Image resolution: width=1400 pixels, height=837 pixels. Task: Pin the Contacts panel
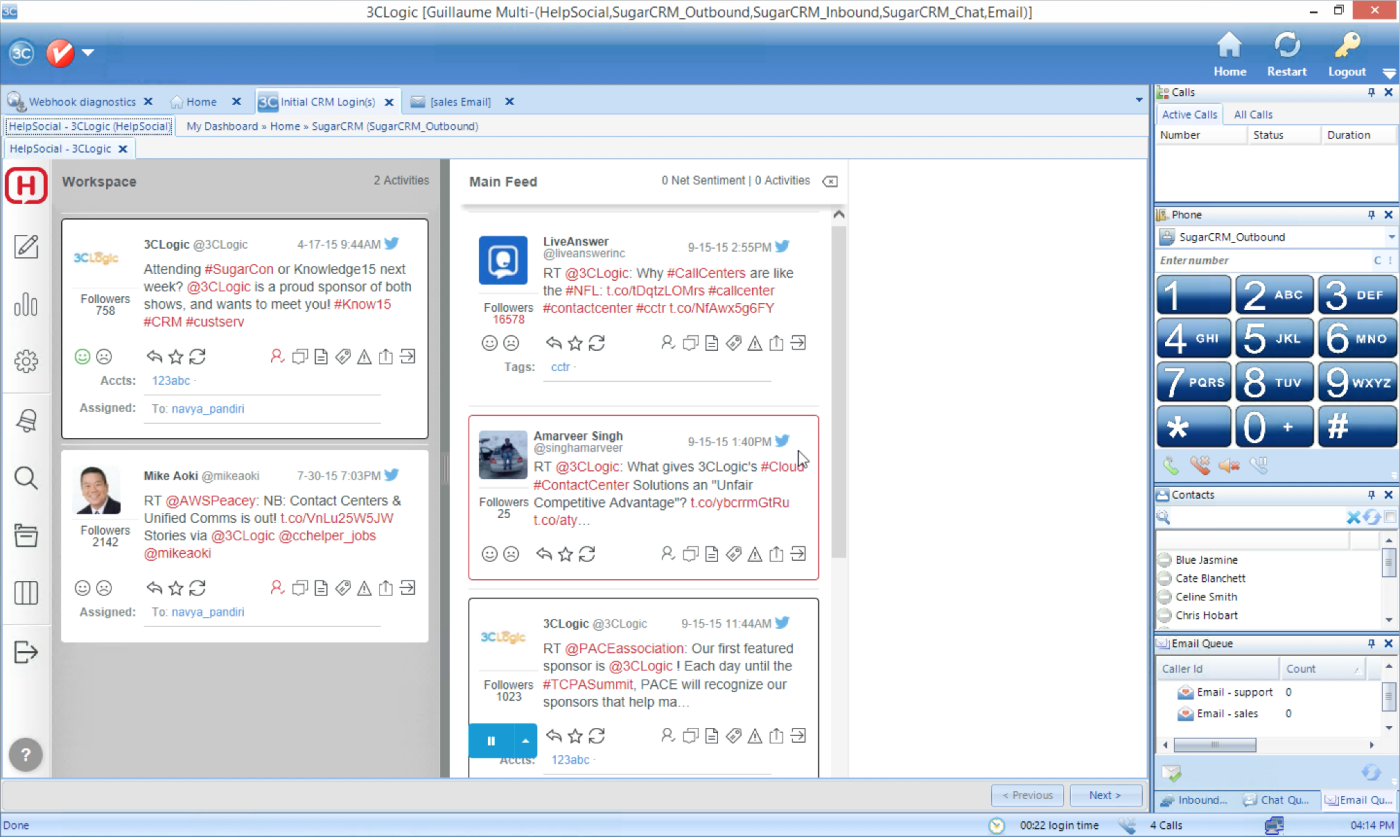tap(1372, 495)
